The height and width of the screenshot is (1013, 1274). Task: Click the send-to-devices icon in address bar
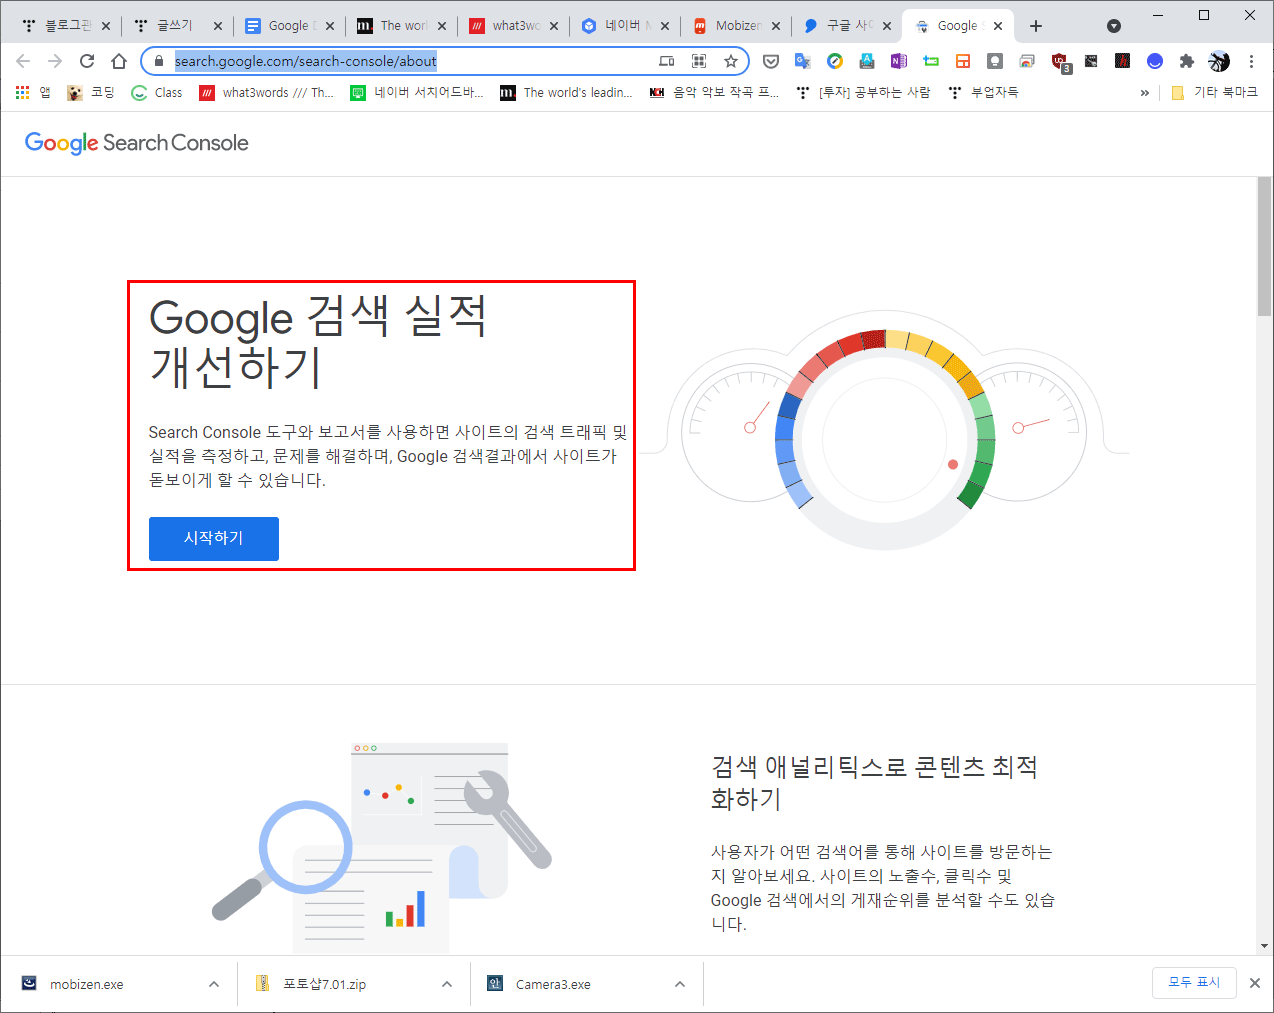coord(667,61)
